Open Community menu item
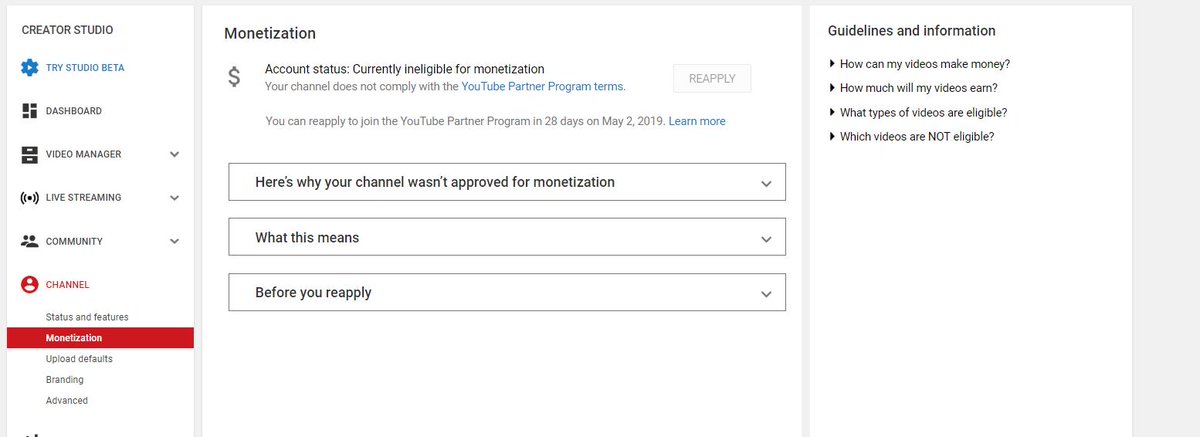1200x437 pixels. click(x=74, y=241)
